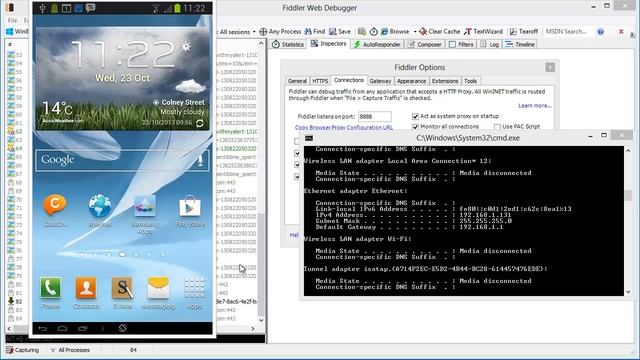This screenshot has height=360, width=640.
Task: Open the Filters tab
Action: point(461,44)
